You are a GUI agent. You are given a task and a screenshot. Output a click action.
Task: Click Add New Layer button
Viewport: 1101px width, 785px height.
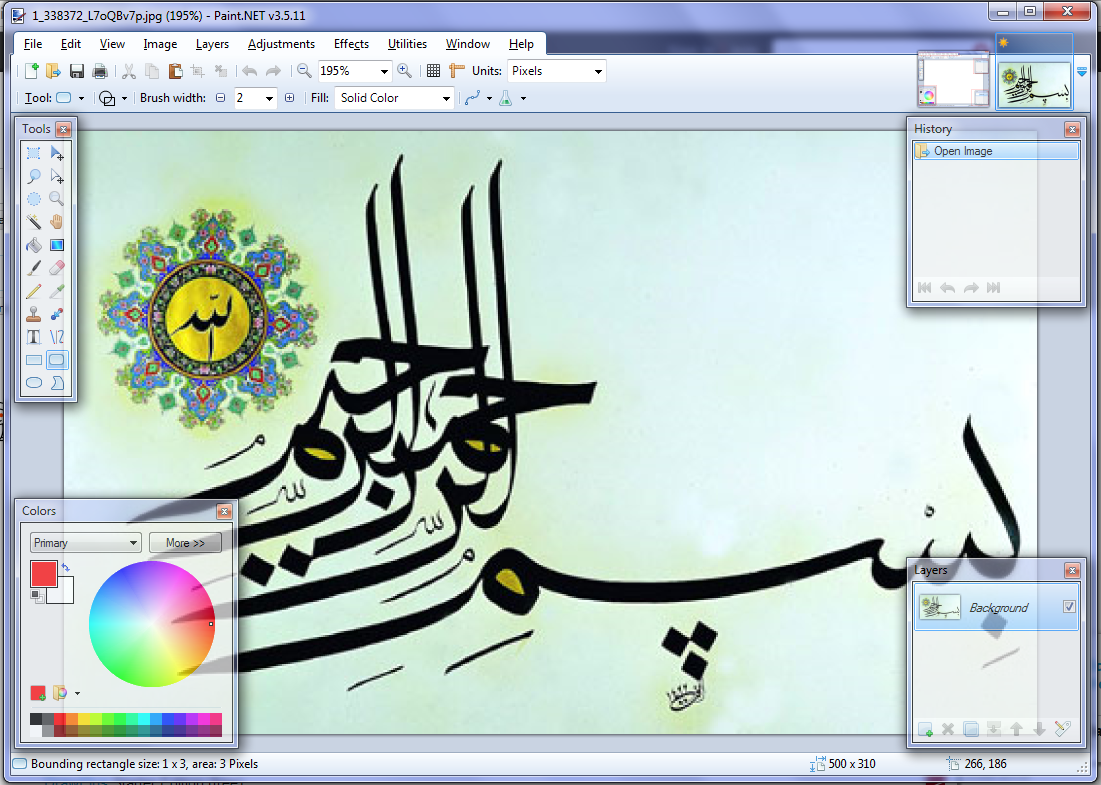[x=925, y=730]
